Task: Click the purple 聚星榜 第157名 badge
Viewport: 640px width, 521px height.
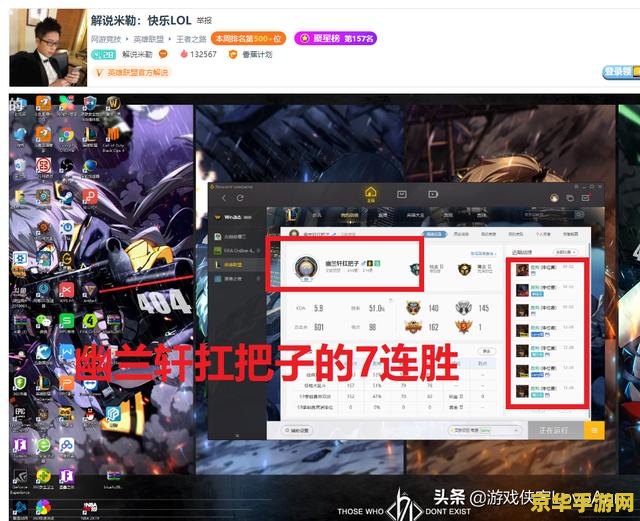Action: coord(336,38)
